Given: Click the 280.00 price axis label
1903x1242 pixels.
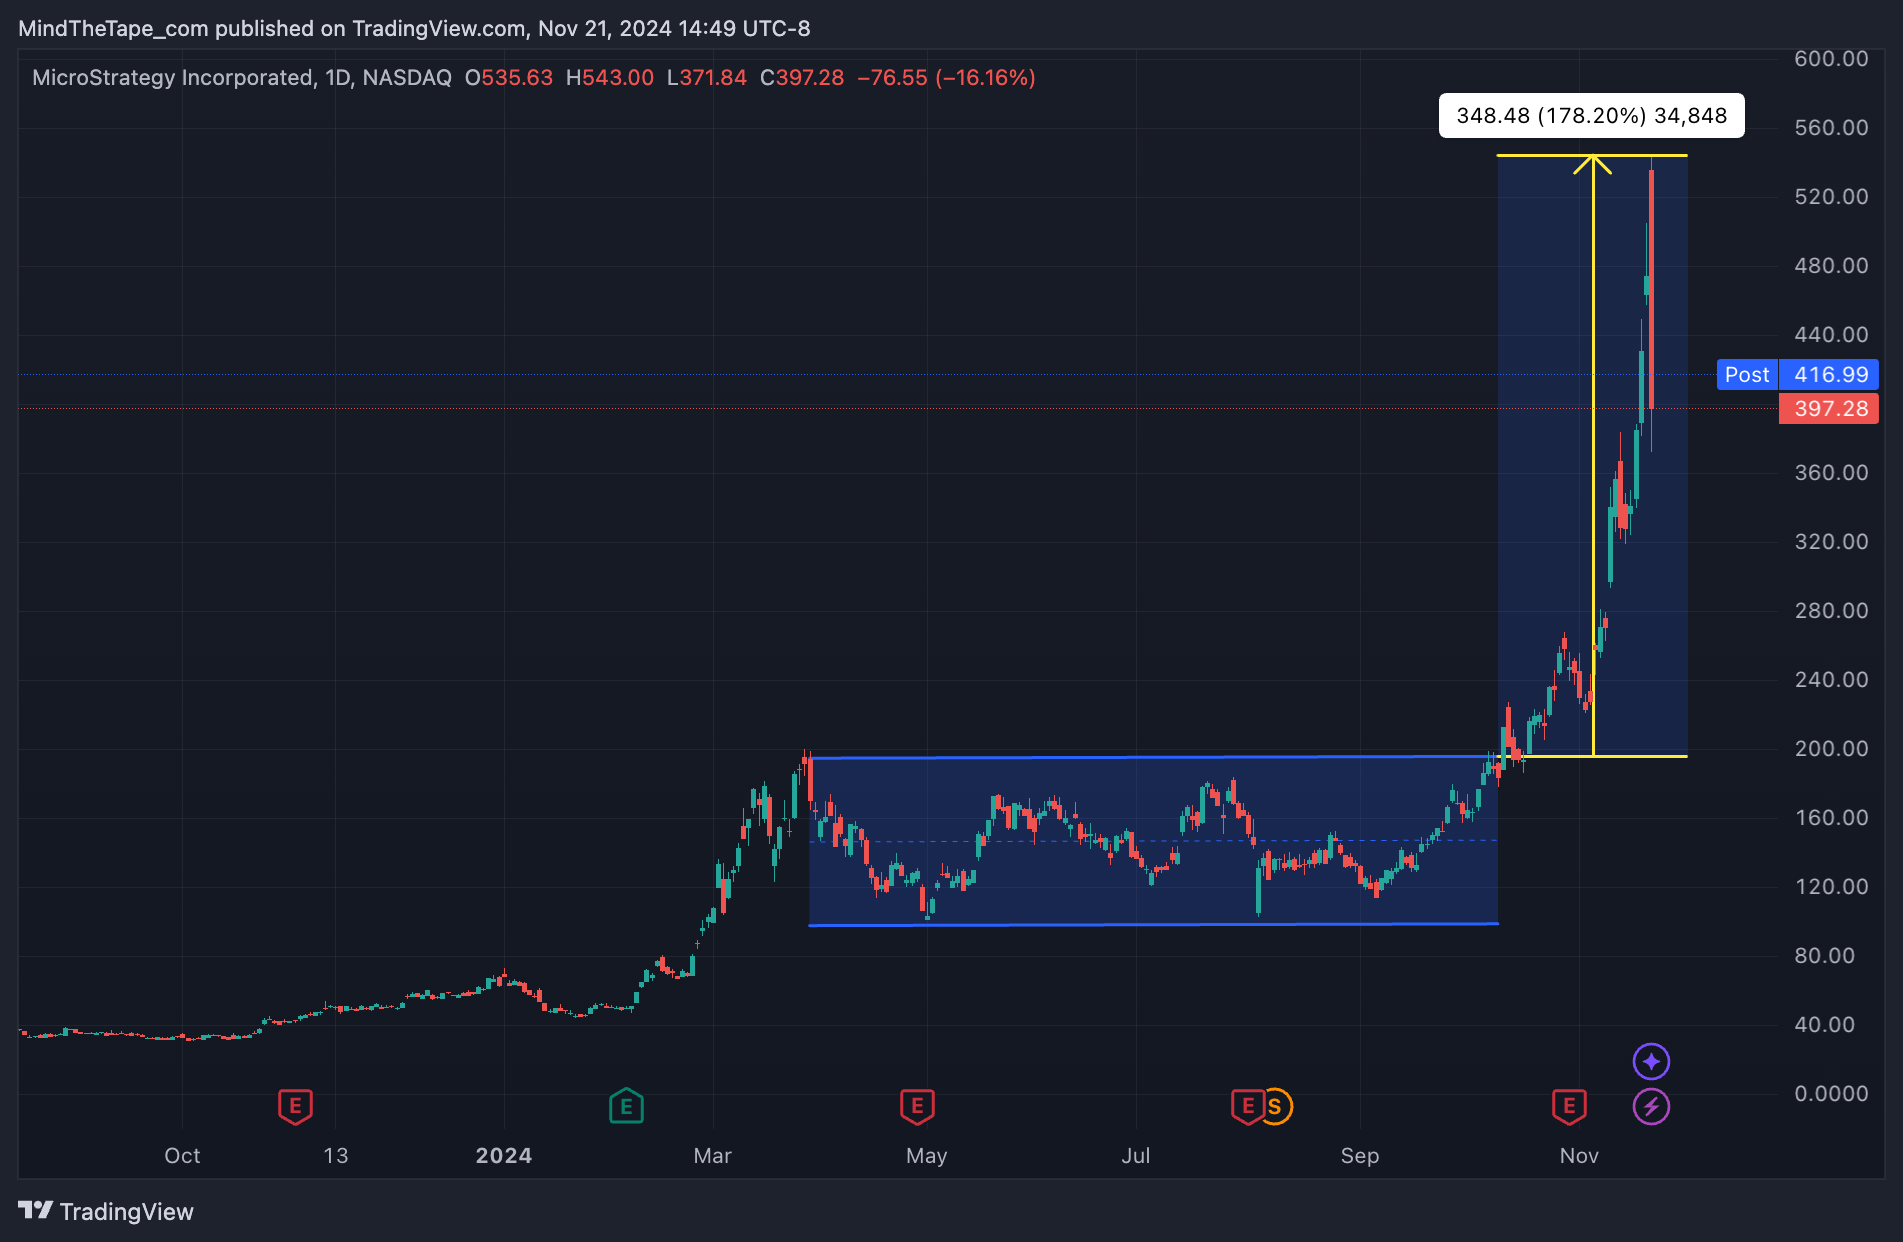Looking at the screenshot, I should (x=1831, y=611).
